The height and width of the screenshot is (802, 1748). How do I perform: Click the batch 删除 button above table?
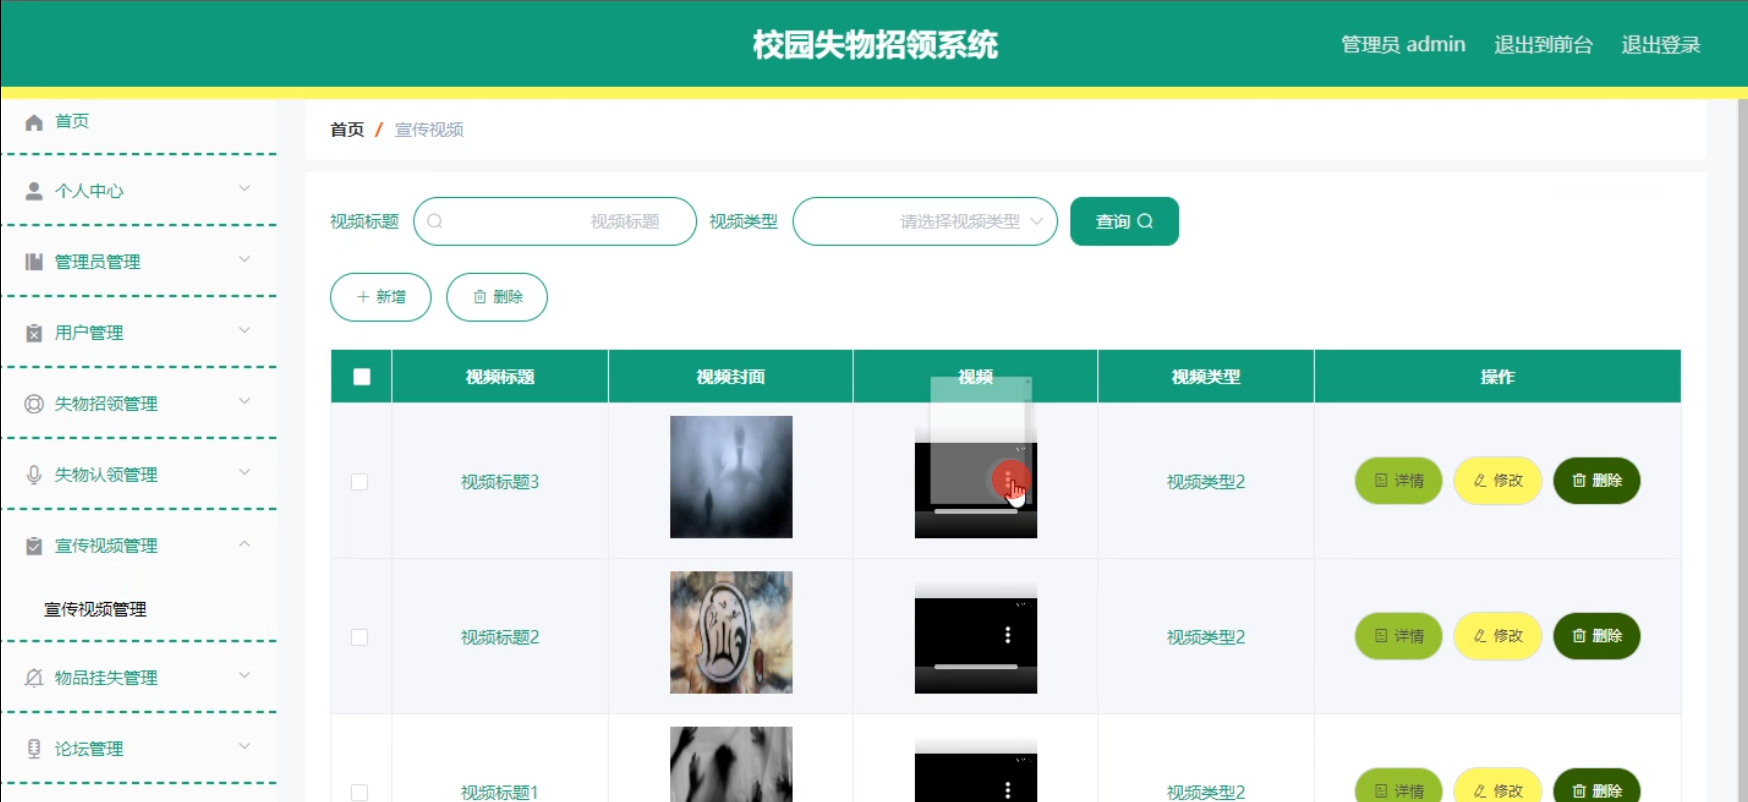click(497, 297)
